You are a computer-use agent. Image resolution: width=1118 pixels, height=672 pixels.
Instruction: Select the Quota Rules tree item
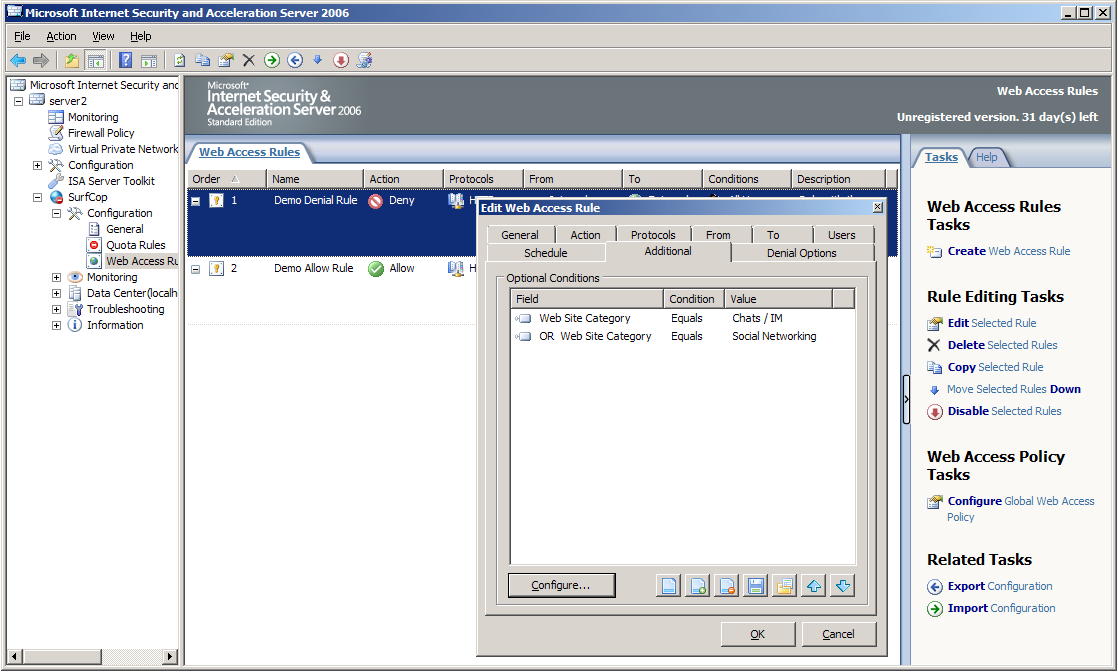(135, 245)
